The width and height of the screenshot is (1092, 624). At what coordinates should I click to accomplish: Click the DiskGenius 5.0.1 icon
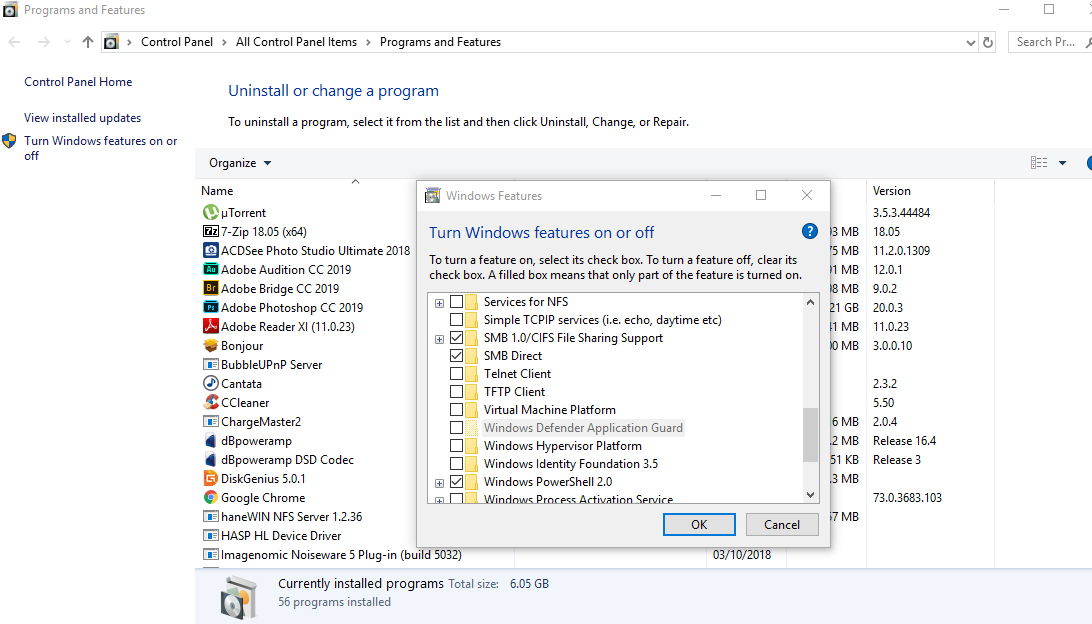coord(210,478)
